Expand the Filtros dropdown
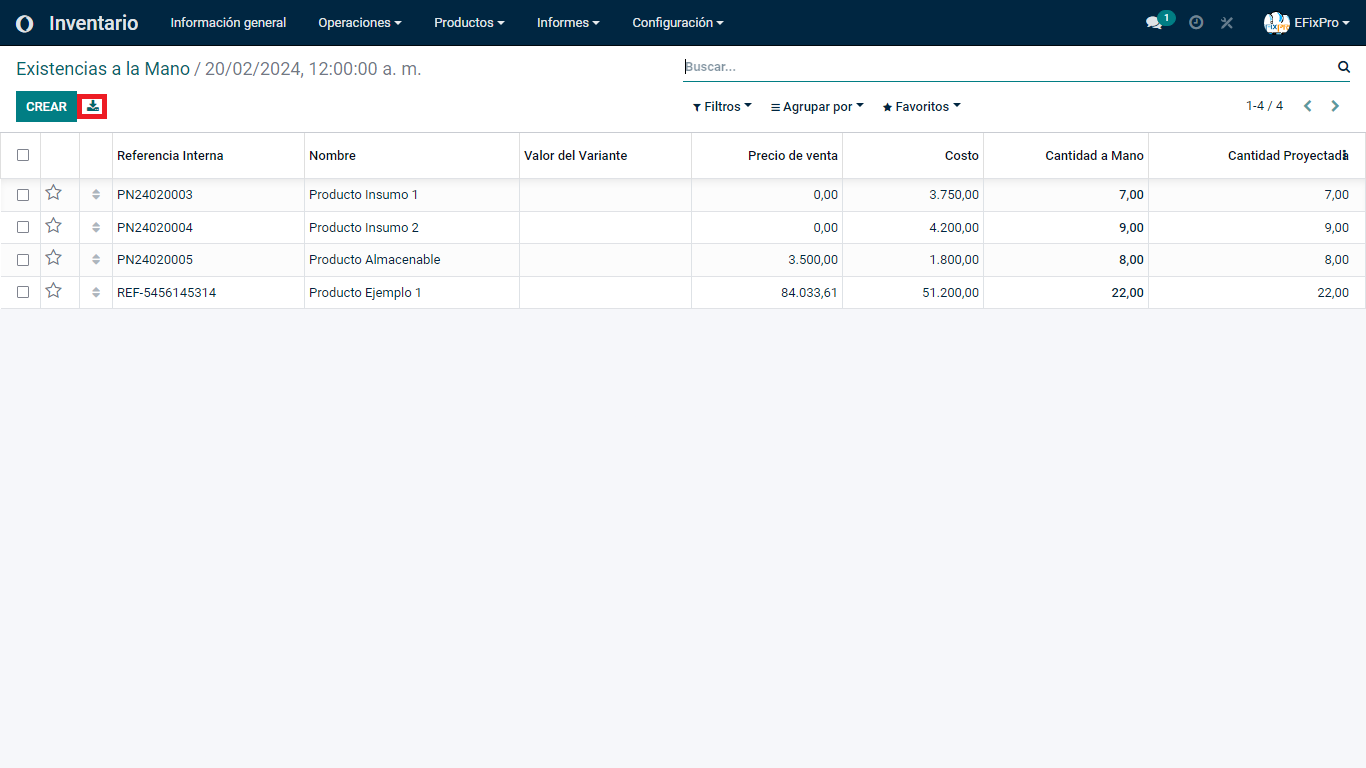The width and height of the screenshot is (1366, 768). point(722,107)
